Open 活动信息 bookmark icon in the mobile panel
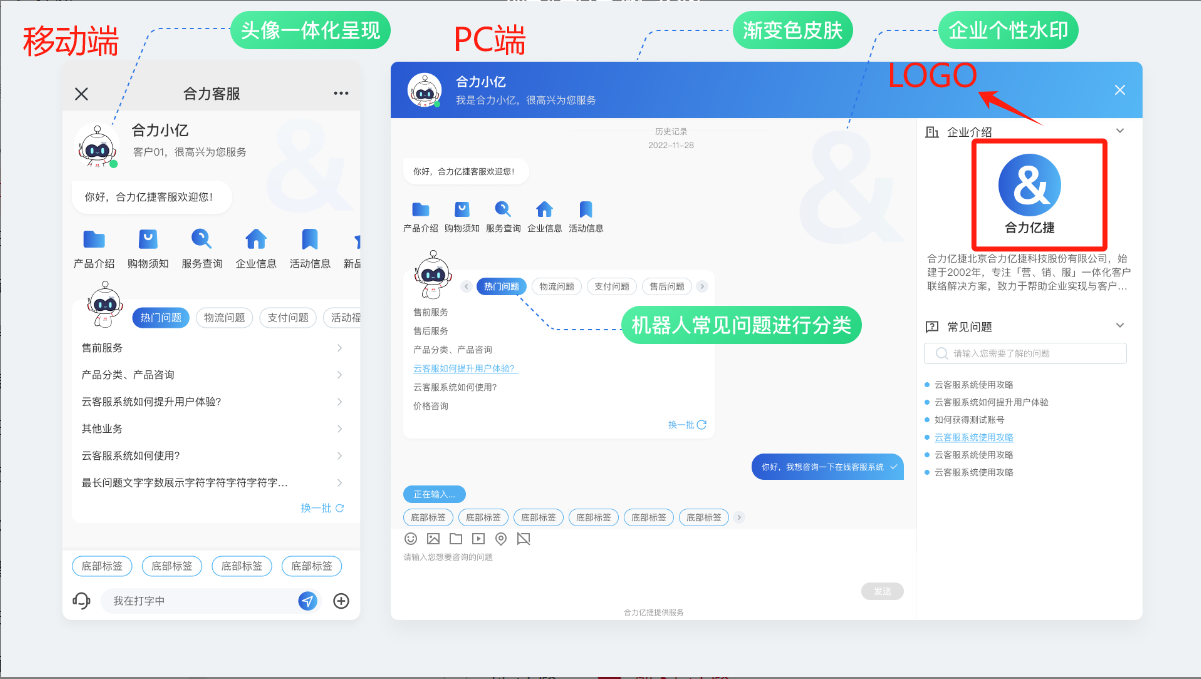 coord(310,239)
